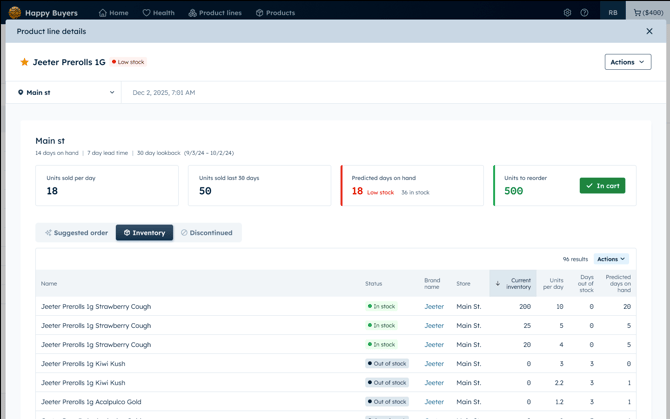The width and height of the screenshot is (670, 419).
Task: Toggle the favorite star for Jeeter Prerolls
Action: tap(25, 62)
